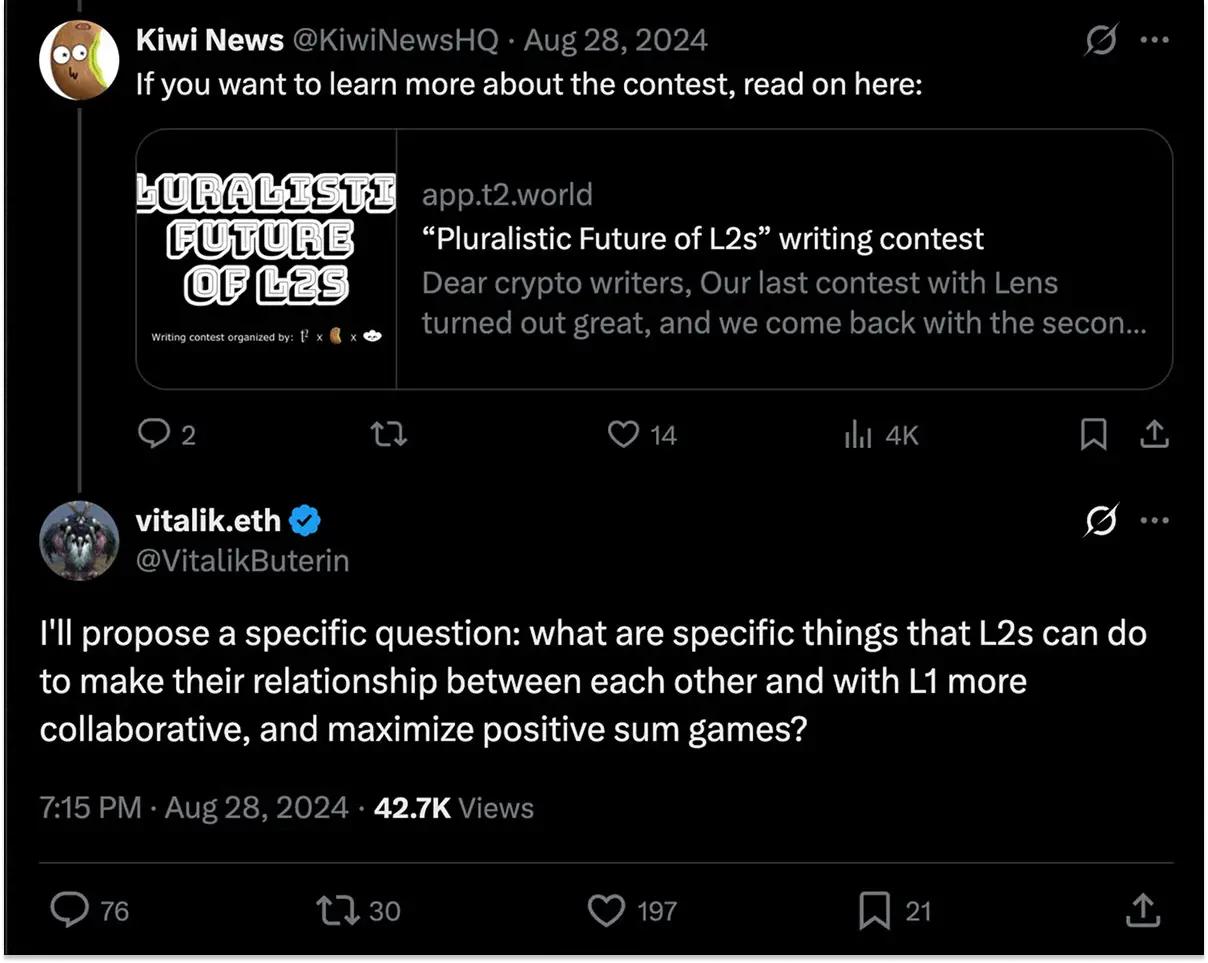Bookmark the Kiwi News tweet
This screenshot has width=1208, height=963.
pyautogui.click(x=1094, y=434)
